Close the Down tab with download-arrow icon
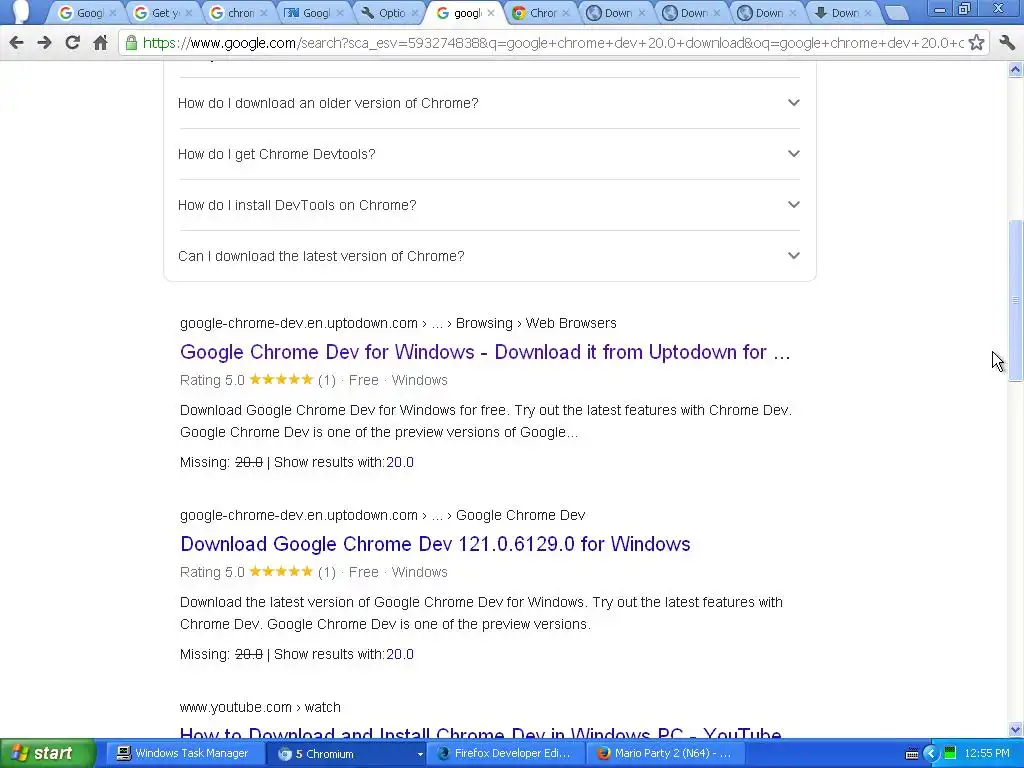The width and height of the screenshot is (1024, 768). click(x=868, y=13)
